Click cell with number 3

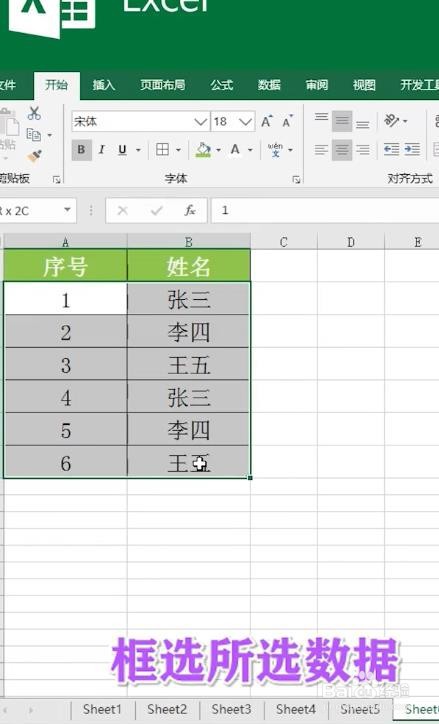pos(66,364)
